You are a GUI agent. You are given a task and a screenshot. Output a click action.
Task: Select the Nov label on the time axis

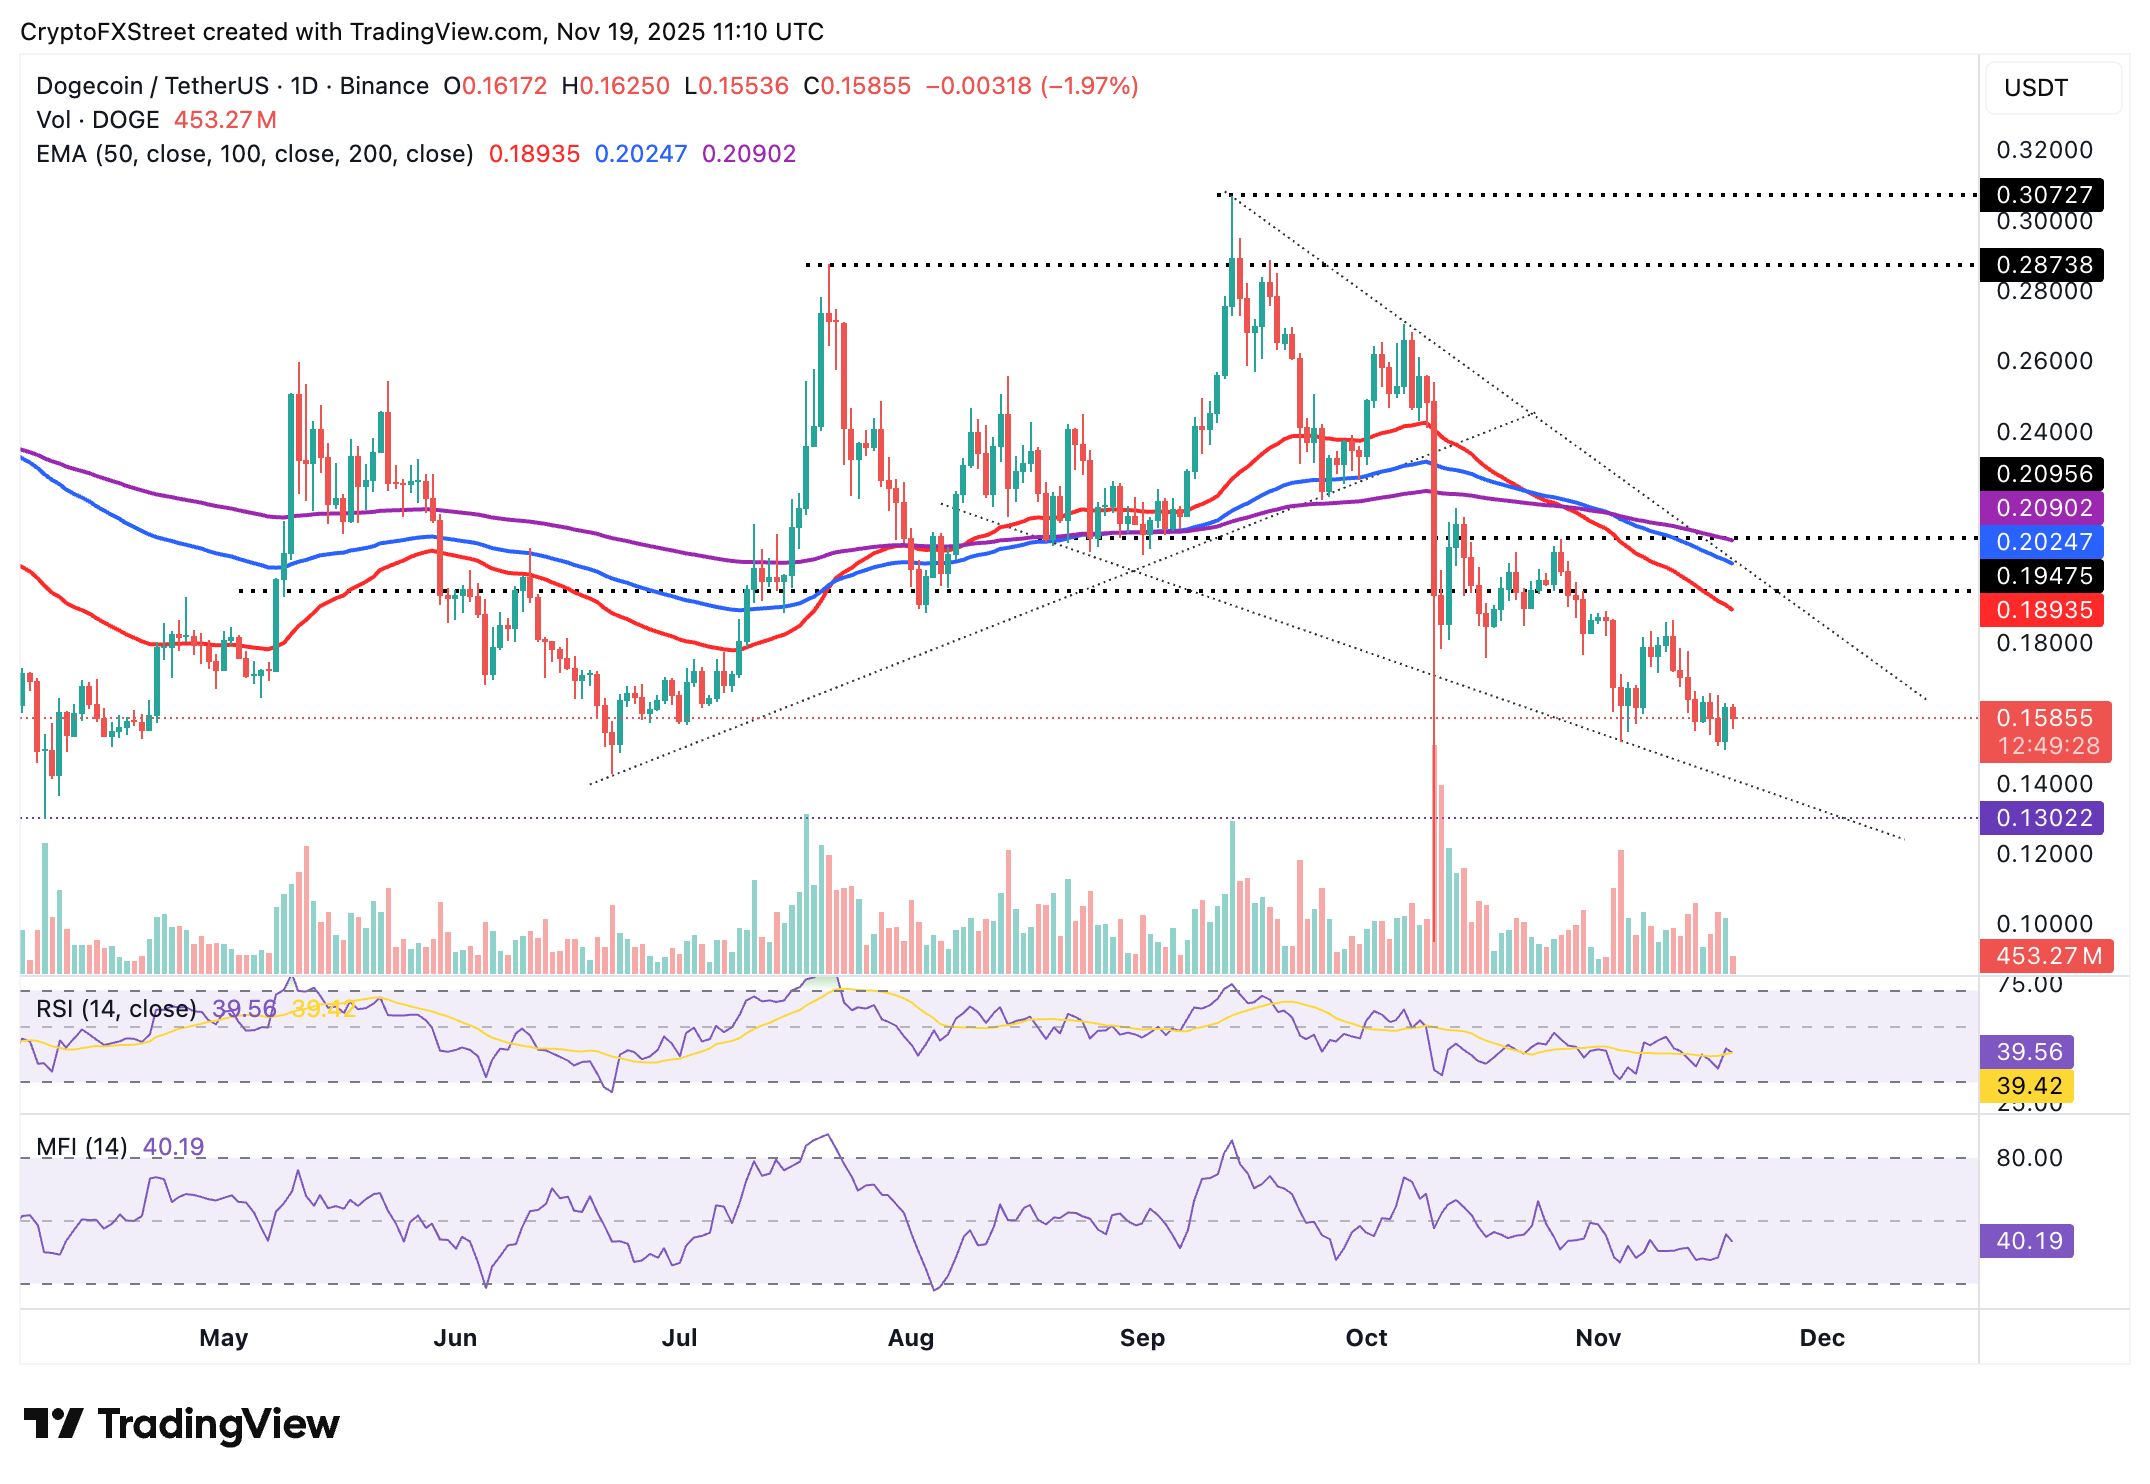tap(1598, 1337)
